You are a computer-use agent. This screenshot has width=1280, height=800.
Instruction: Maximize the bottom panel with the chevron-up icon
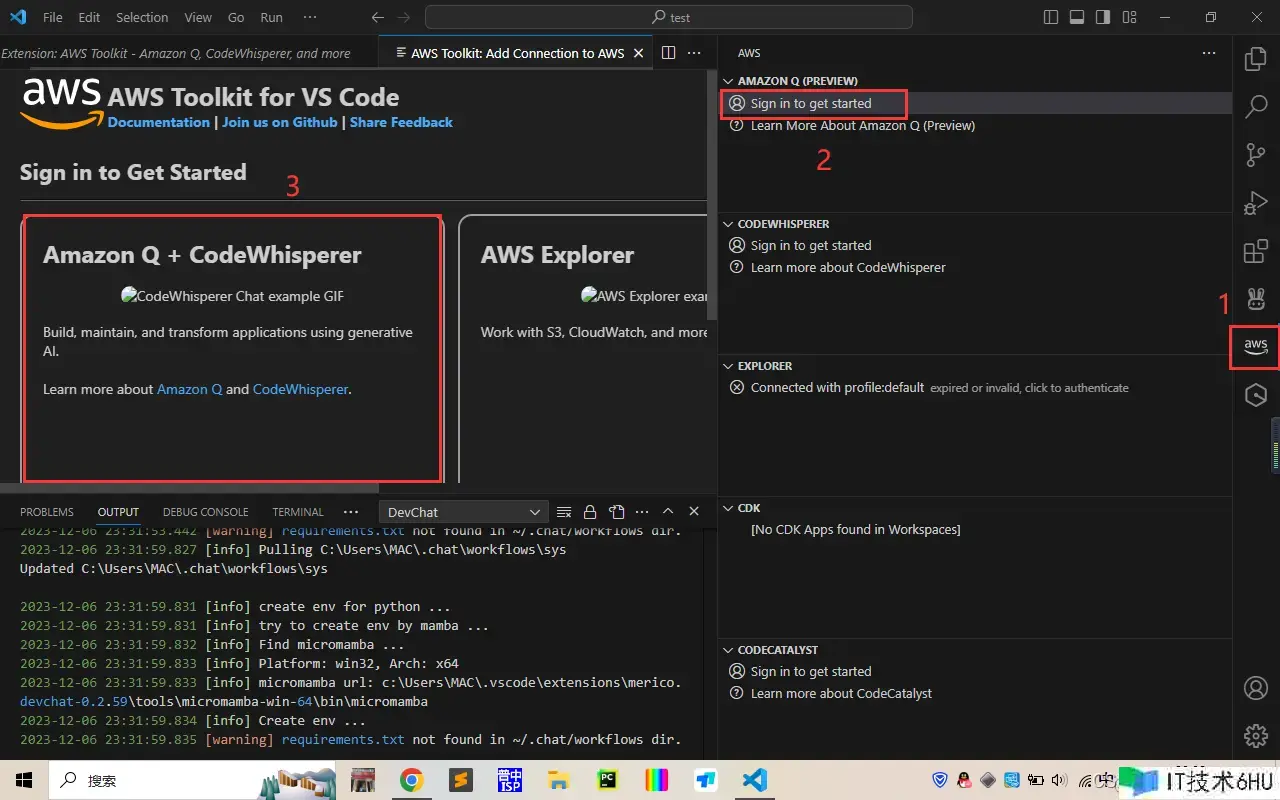click(x=668, y=512)
